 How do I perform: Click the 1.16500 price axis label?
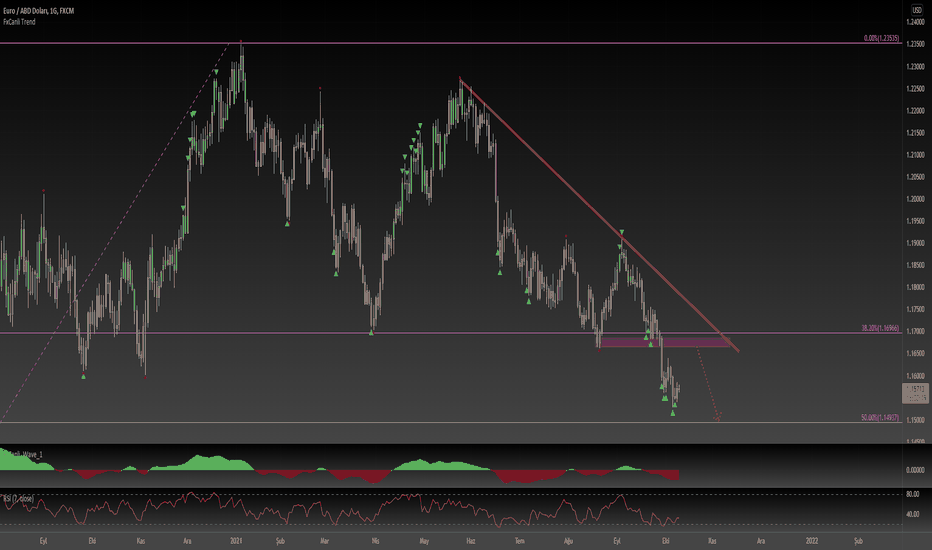click(915, 353)
